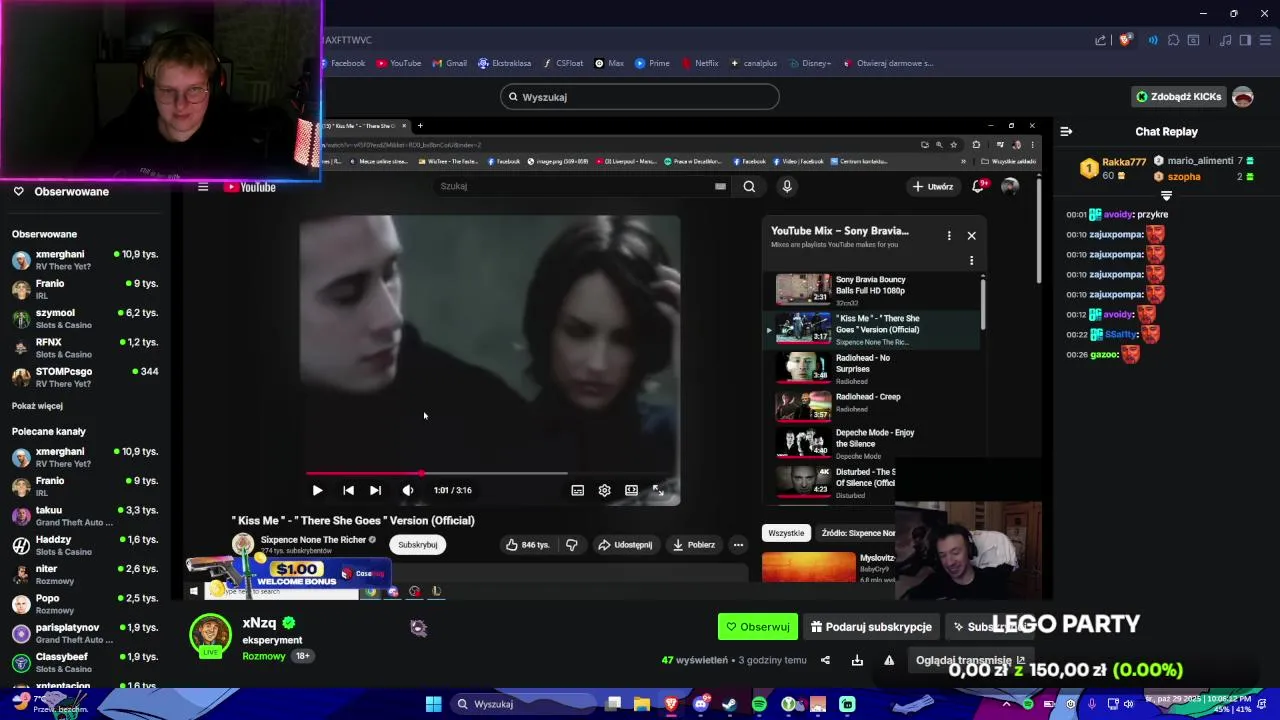Open YouTube notifications bell
Viewport: 1280px width, 720px height.
[978, 186]
